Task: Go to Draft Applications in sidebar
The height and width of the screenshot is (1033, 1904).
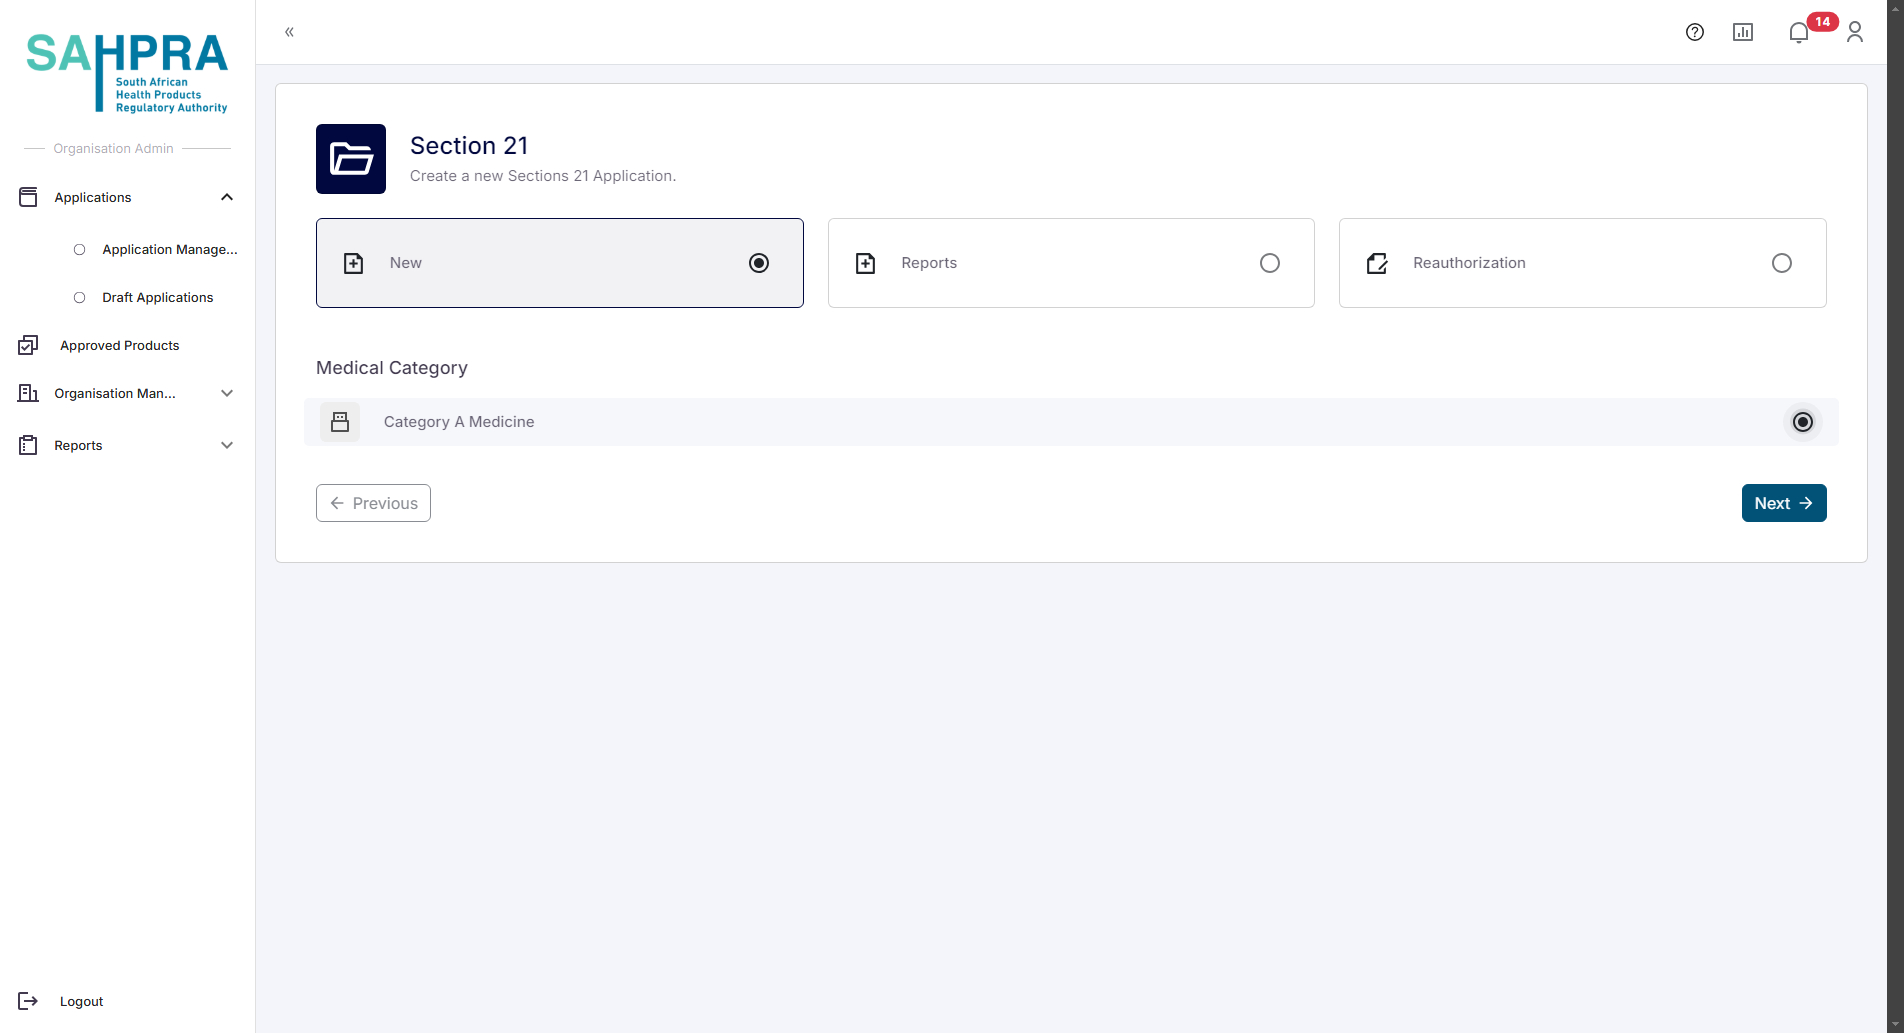Action: pyautogui.click(x=157, y=297)
